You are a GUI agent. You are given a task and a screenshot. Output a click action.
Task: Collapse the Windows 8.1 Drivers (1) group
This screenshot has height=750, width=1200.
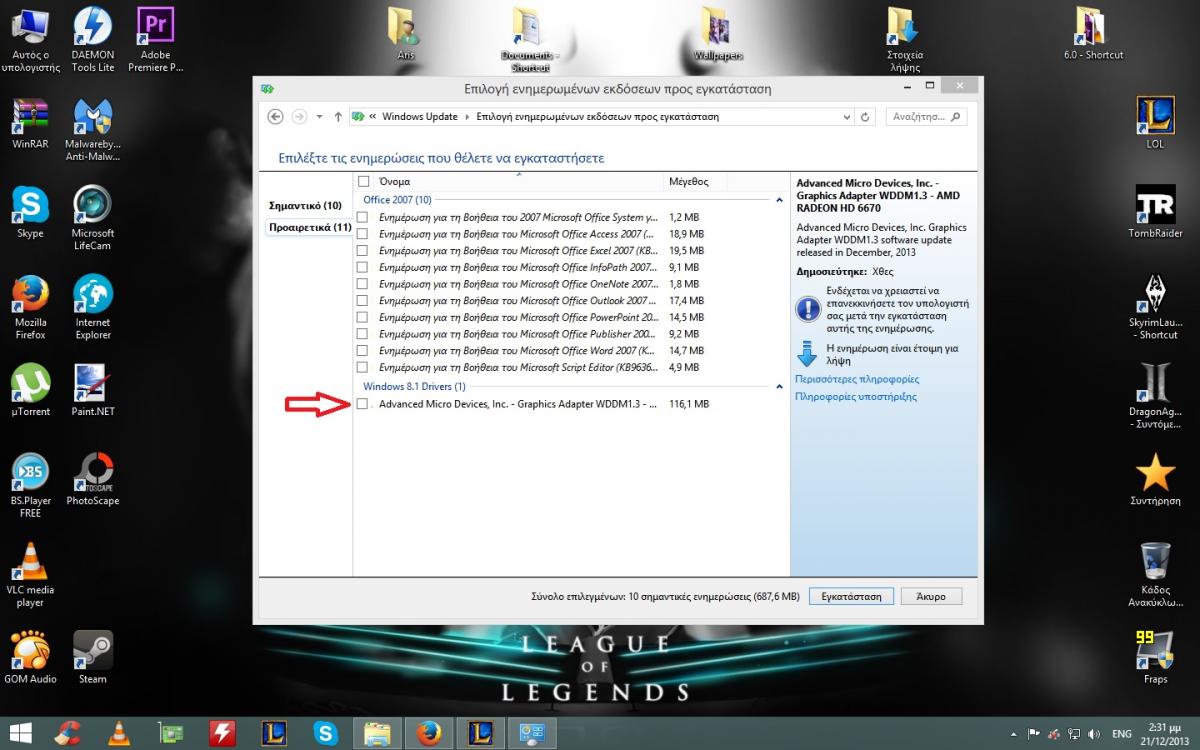pos(779,386)
